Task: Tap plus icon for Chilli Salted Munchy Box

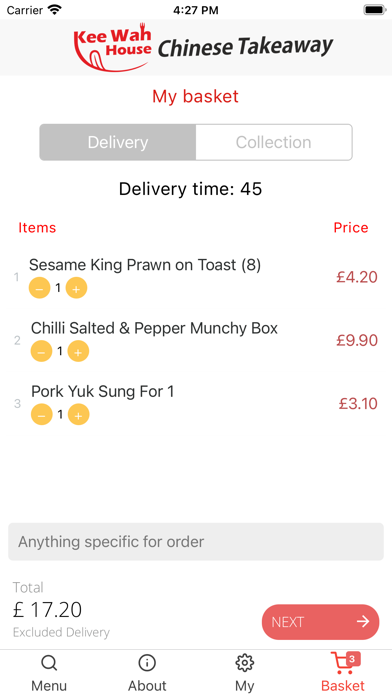Action: pos(78,352)
